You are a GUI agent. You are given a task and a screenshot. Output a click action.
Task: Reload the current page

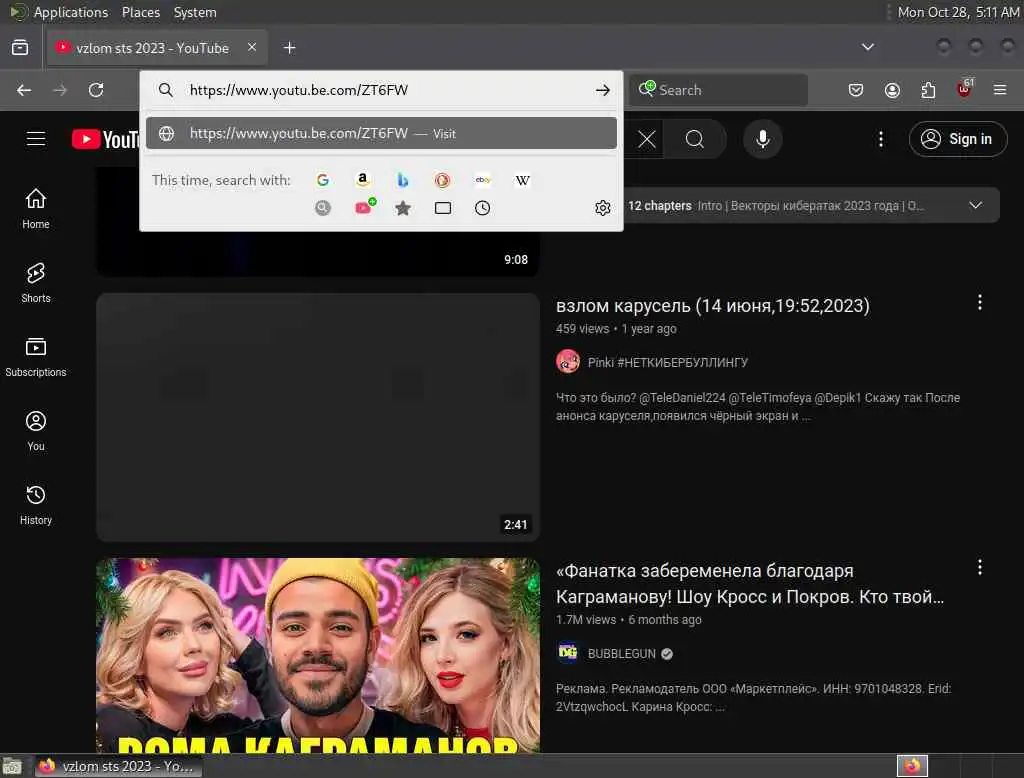click(96, 90)
